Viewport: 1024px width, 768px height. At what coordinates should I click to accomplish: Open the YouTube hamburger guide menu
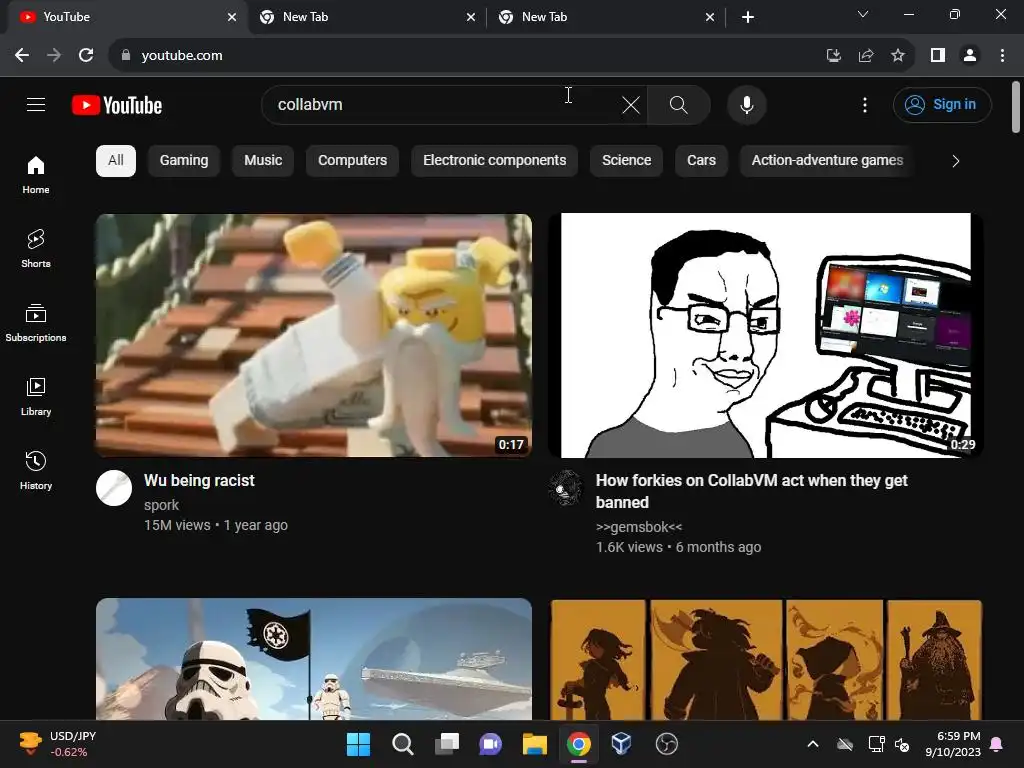coord(36,104)
